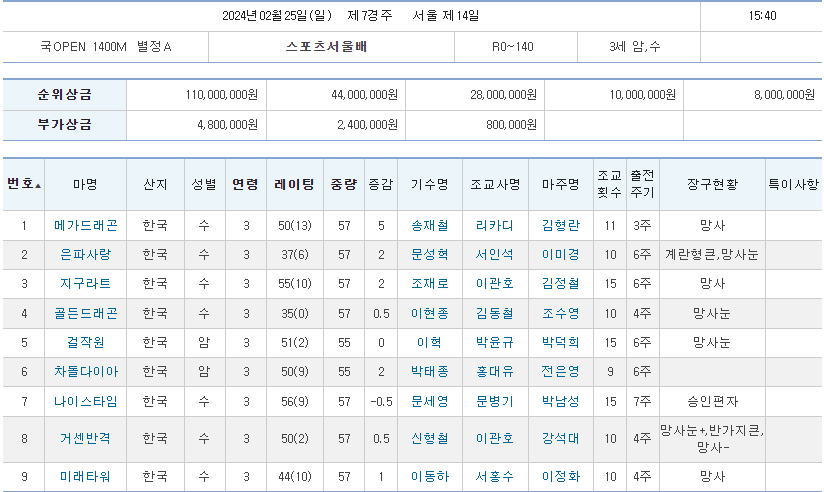Viewport: 824px width, 492px height.
Task: Open jockey link 송재철
Action: click(430, 226)
